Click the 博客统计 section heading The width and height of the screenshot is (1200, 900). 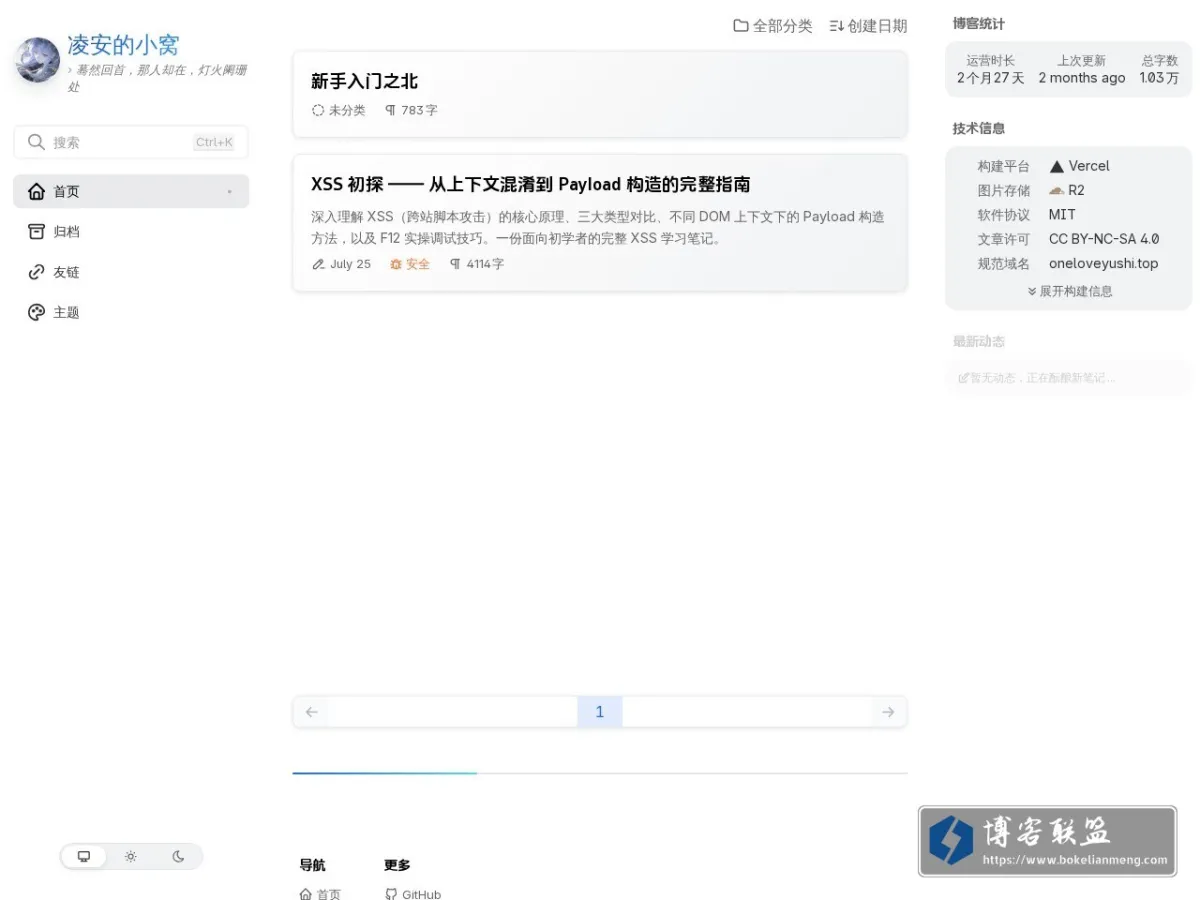tap(979, 23)
